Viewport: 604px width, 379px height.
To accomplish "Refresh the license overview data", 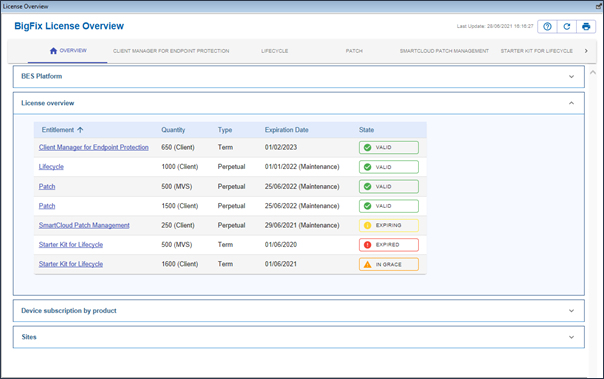I will coord(567,27).
